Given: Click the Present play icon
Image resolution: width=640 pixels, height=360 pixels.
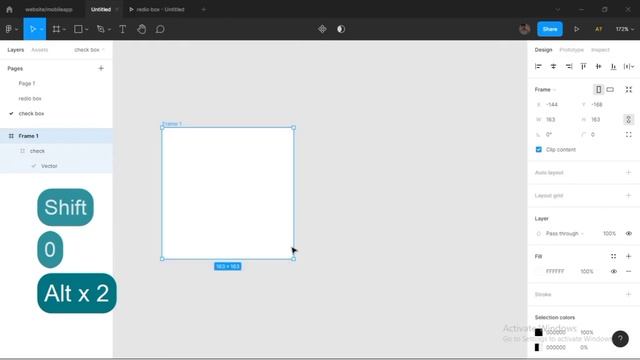Looking at the screenshot, I should point(576,29).
